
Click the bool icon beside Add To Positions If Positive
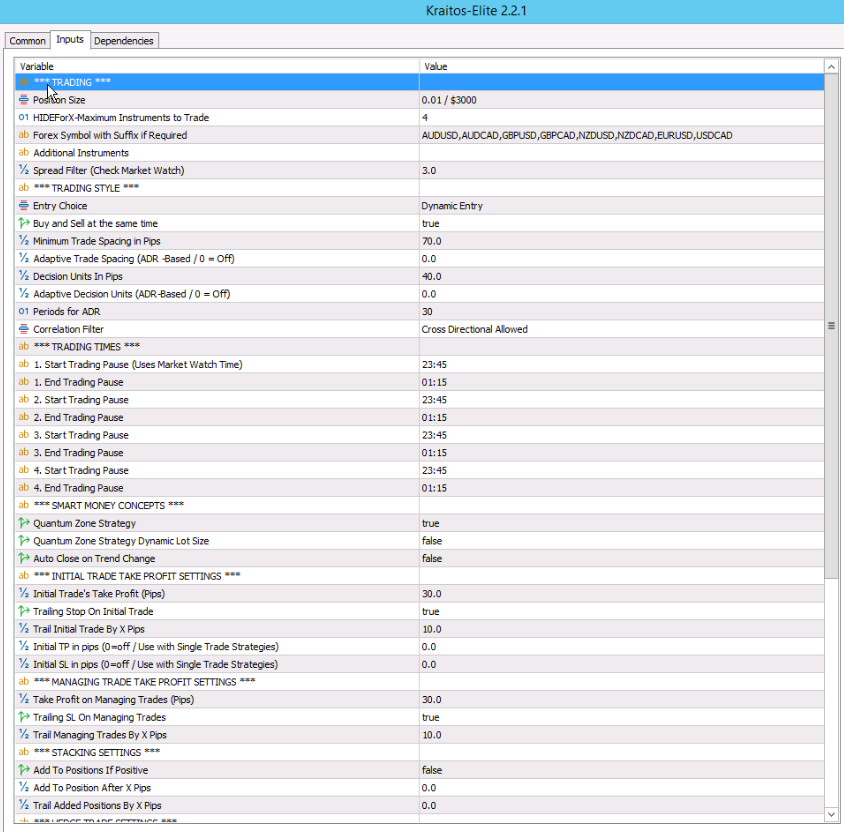(x=24, y=770)
